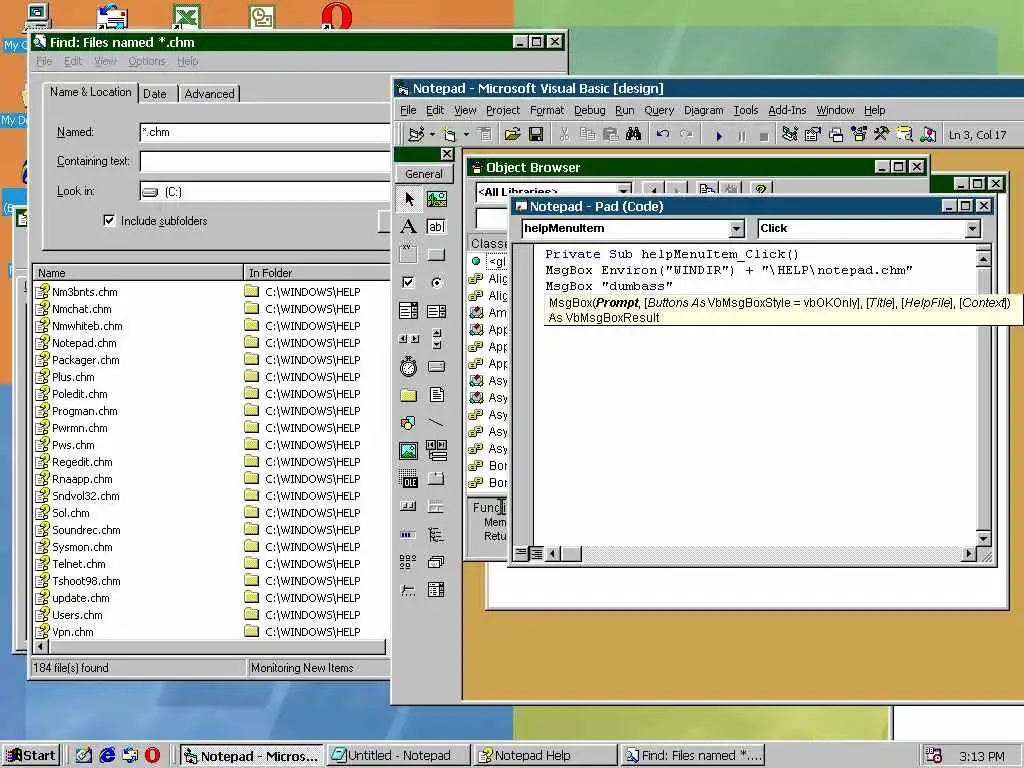Click the Full Module View button in code window
The image size is (1024, 768).
point(536,554)
